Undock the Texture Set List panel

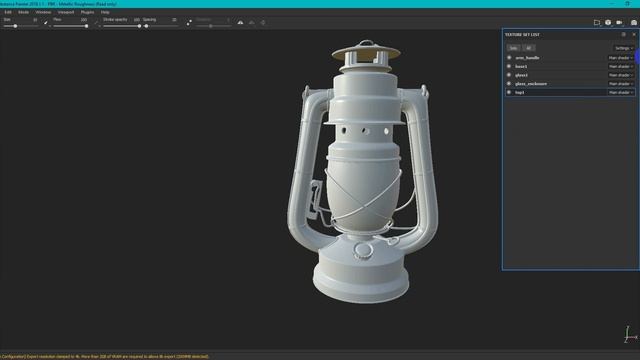pyautogui.click(x=624, y=35)
